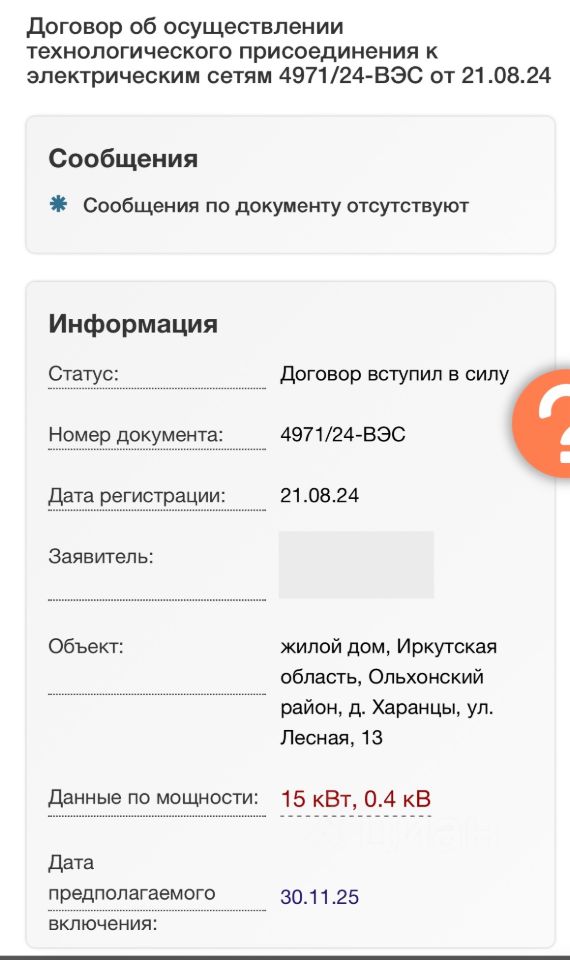The width and height of the screenshot is (570, 960).
Task: Click the contract title at page top
Action: (x=288, y=51)
